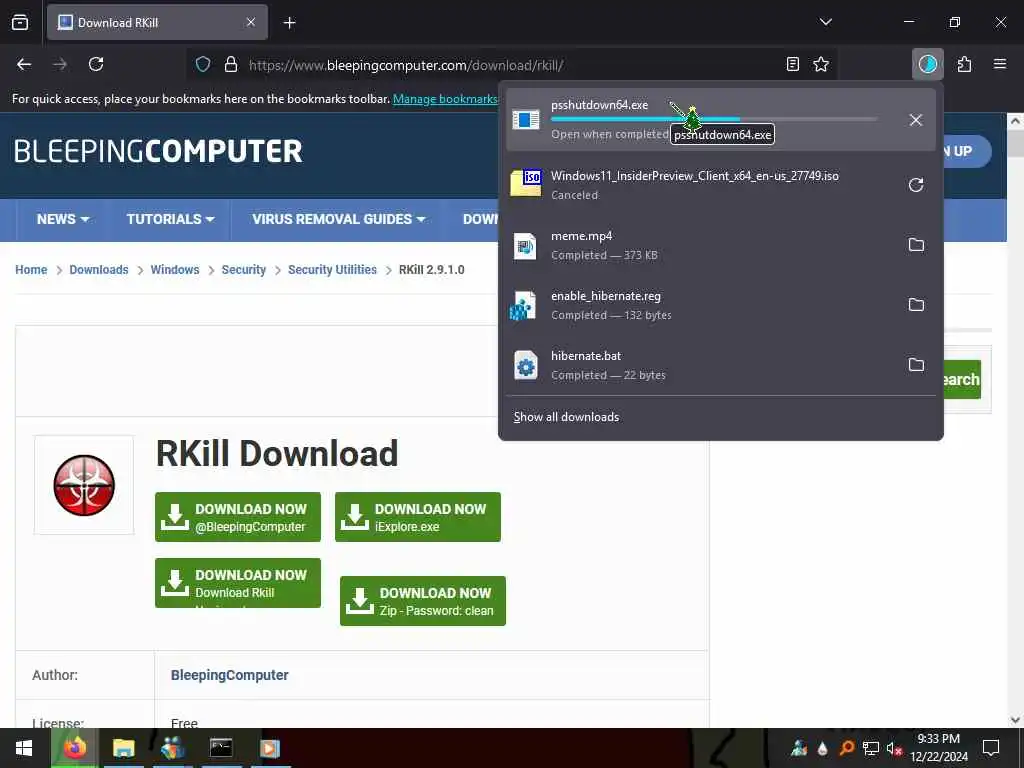The height and width of the screenshot is (768, 1024).
Task: Open the list all tabs dropdown
Action: point(825,22)
